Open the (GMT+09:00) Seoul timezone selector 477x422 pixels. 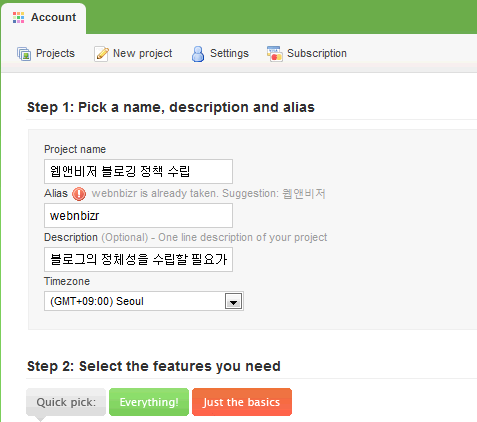(144, 301)
